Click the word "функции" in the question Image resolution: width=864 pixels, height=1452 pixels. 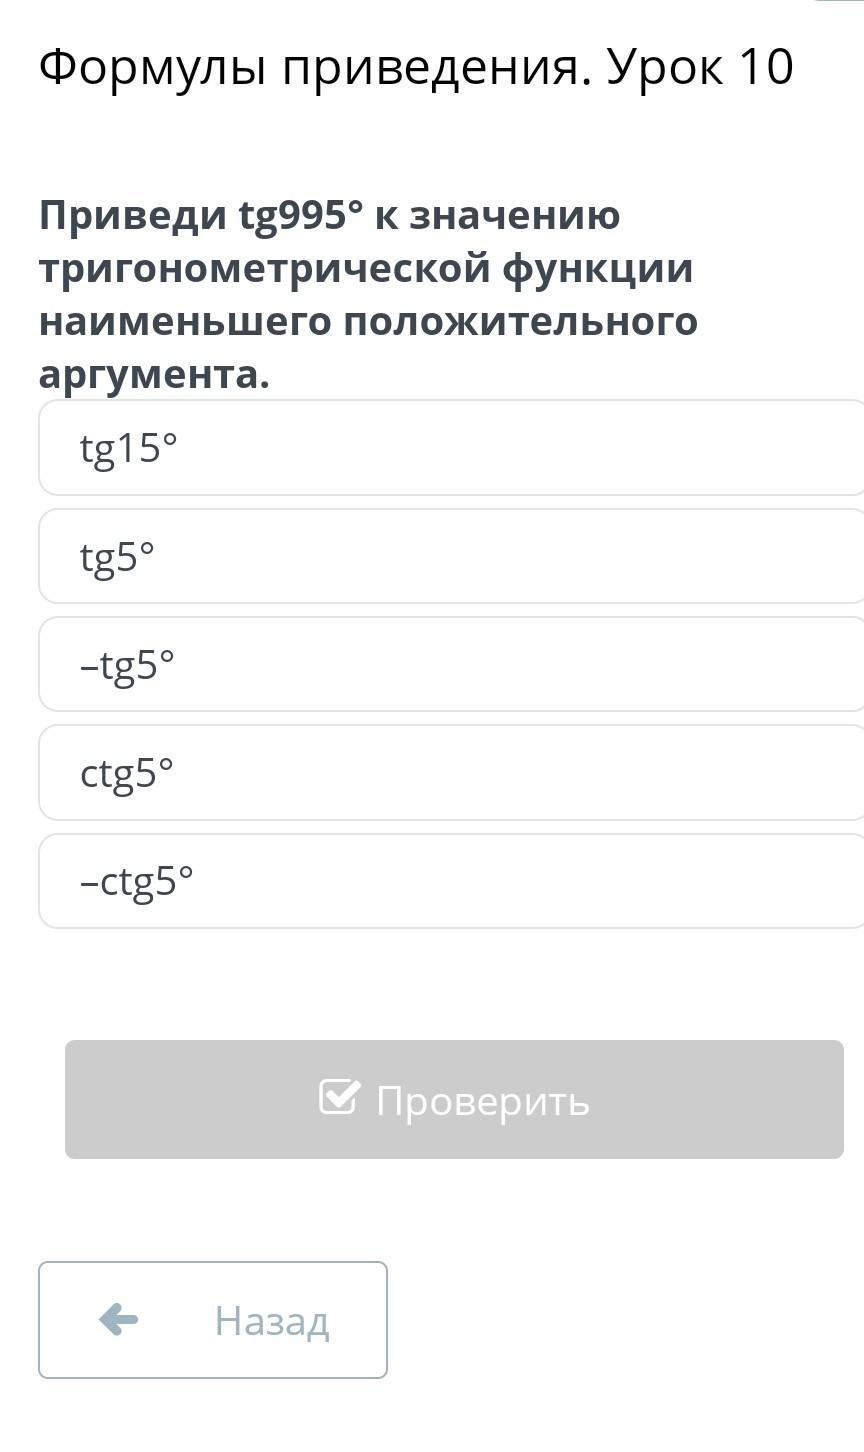598,269
